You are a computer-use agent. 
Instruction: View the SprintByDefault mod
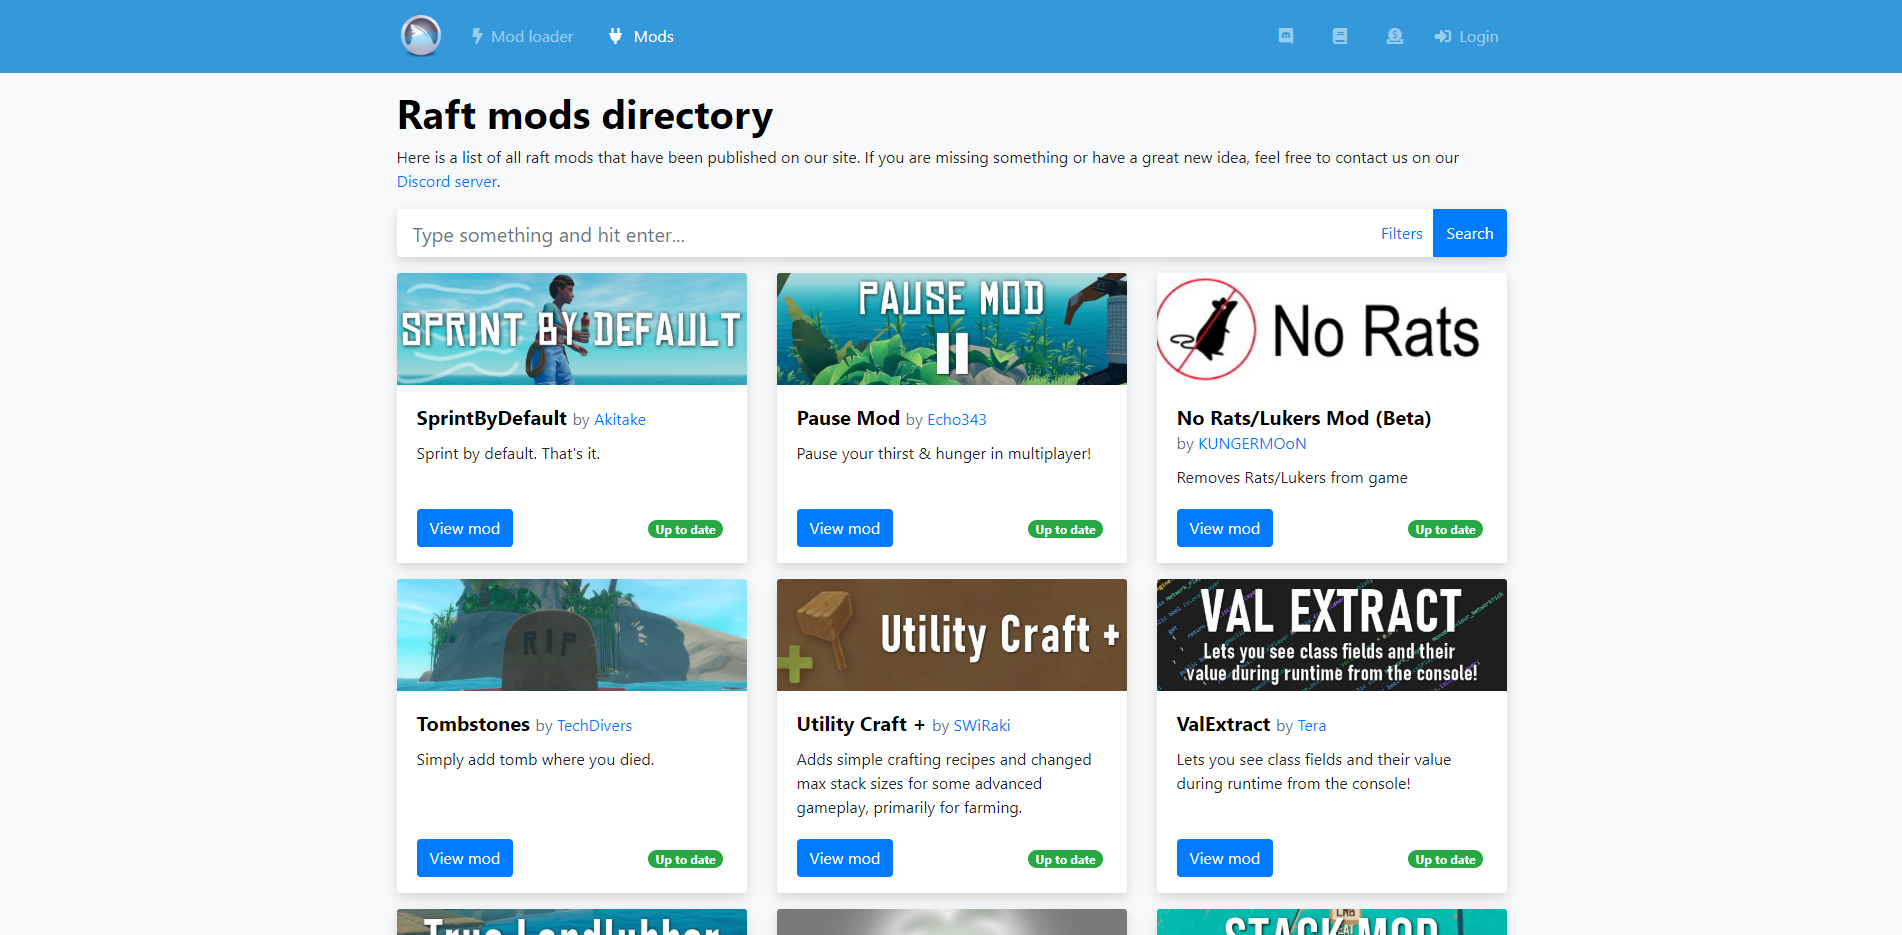[464, 528]
